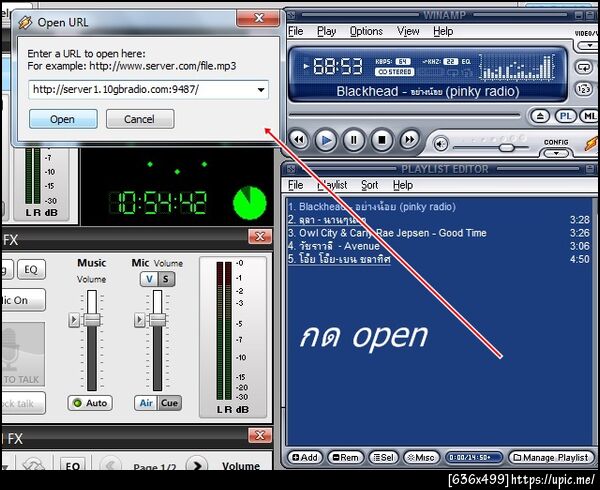Close the upper FX panel
The height and width of the screenshot is (490, 600).
pyautogui.click(x=260, y=236)
